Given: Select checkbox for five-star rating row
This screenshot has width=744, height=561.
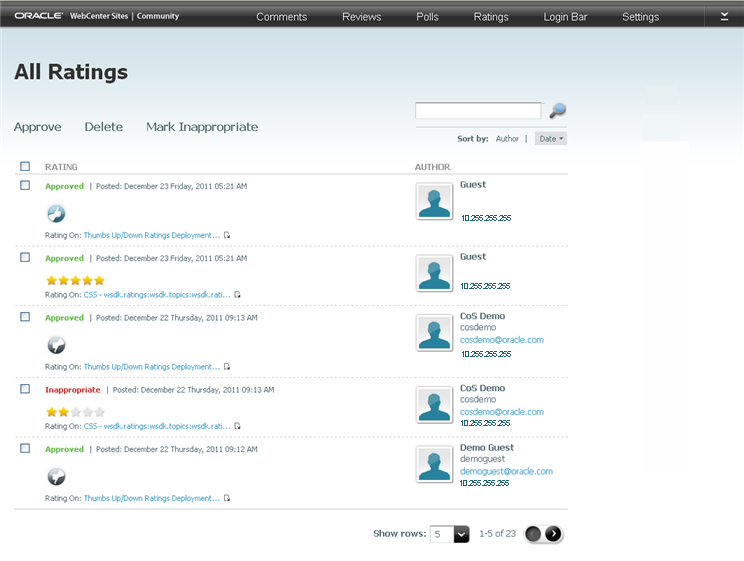Looking at the screenshot, I should point(25,257).
